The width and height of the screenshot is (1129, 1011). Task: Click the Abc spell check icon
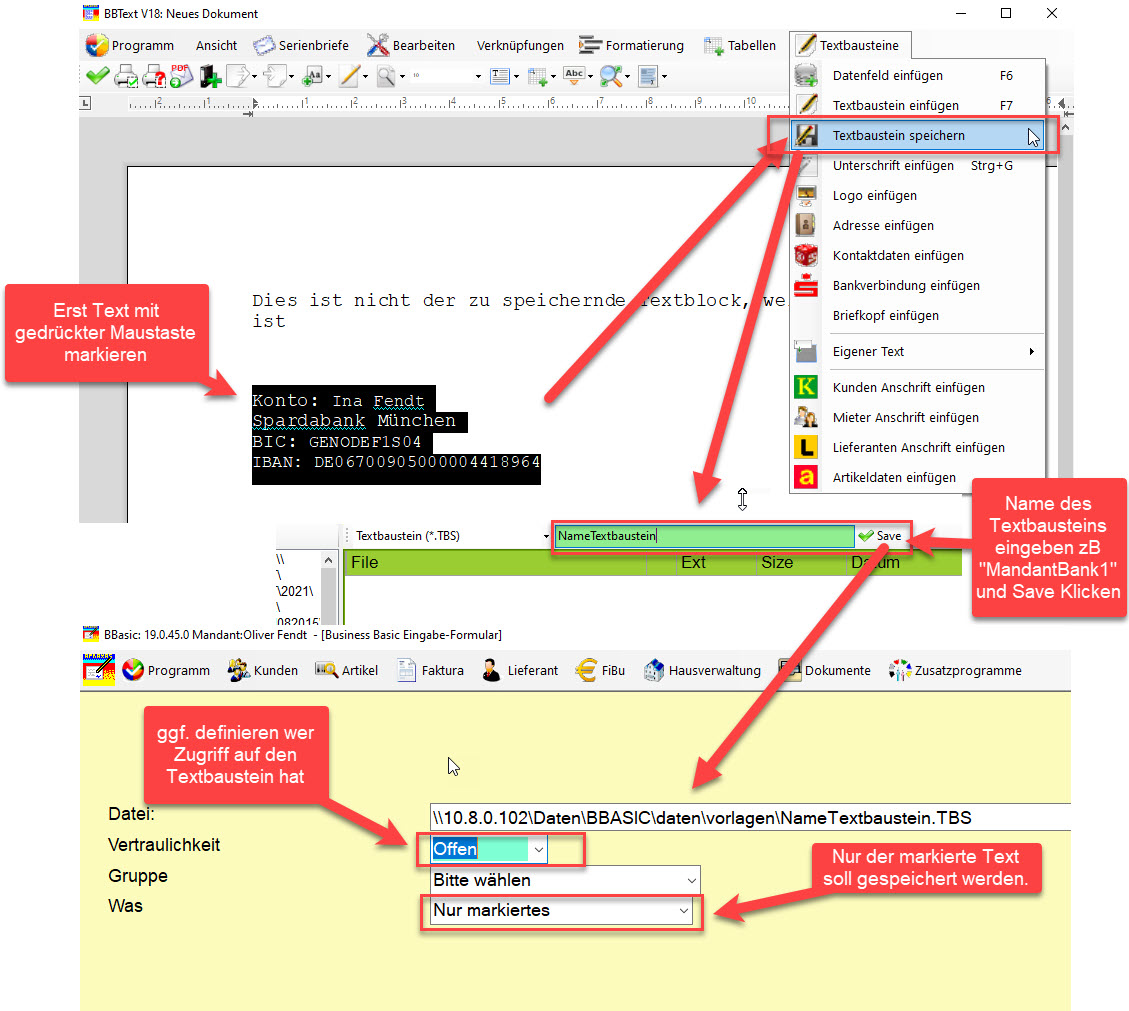click(574, 75)
